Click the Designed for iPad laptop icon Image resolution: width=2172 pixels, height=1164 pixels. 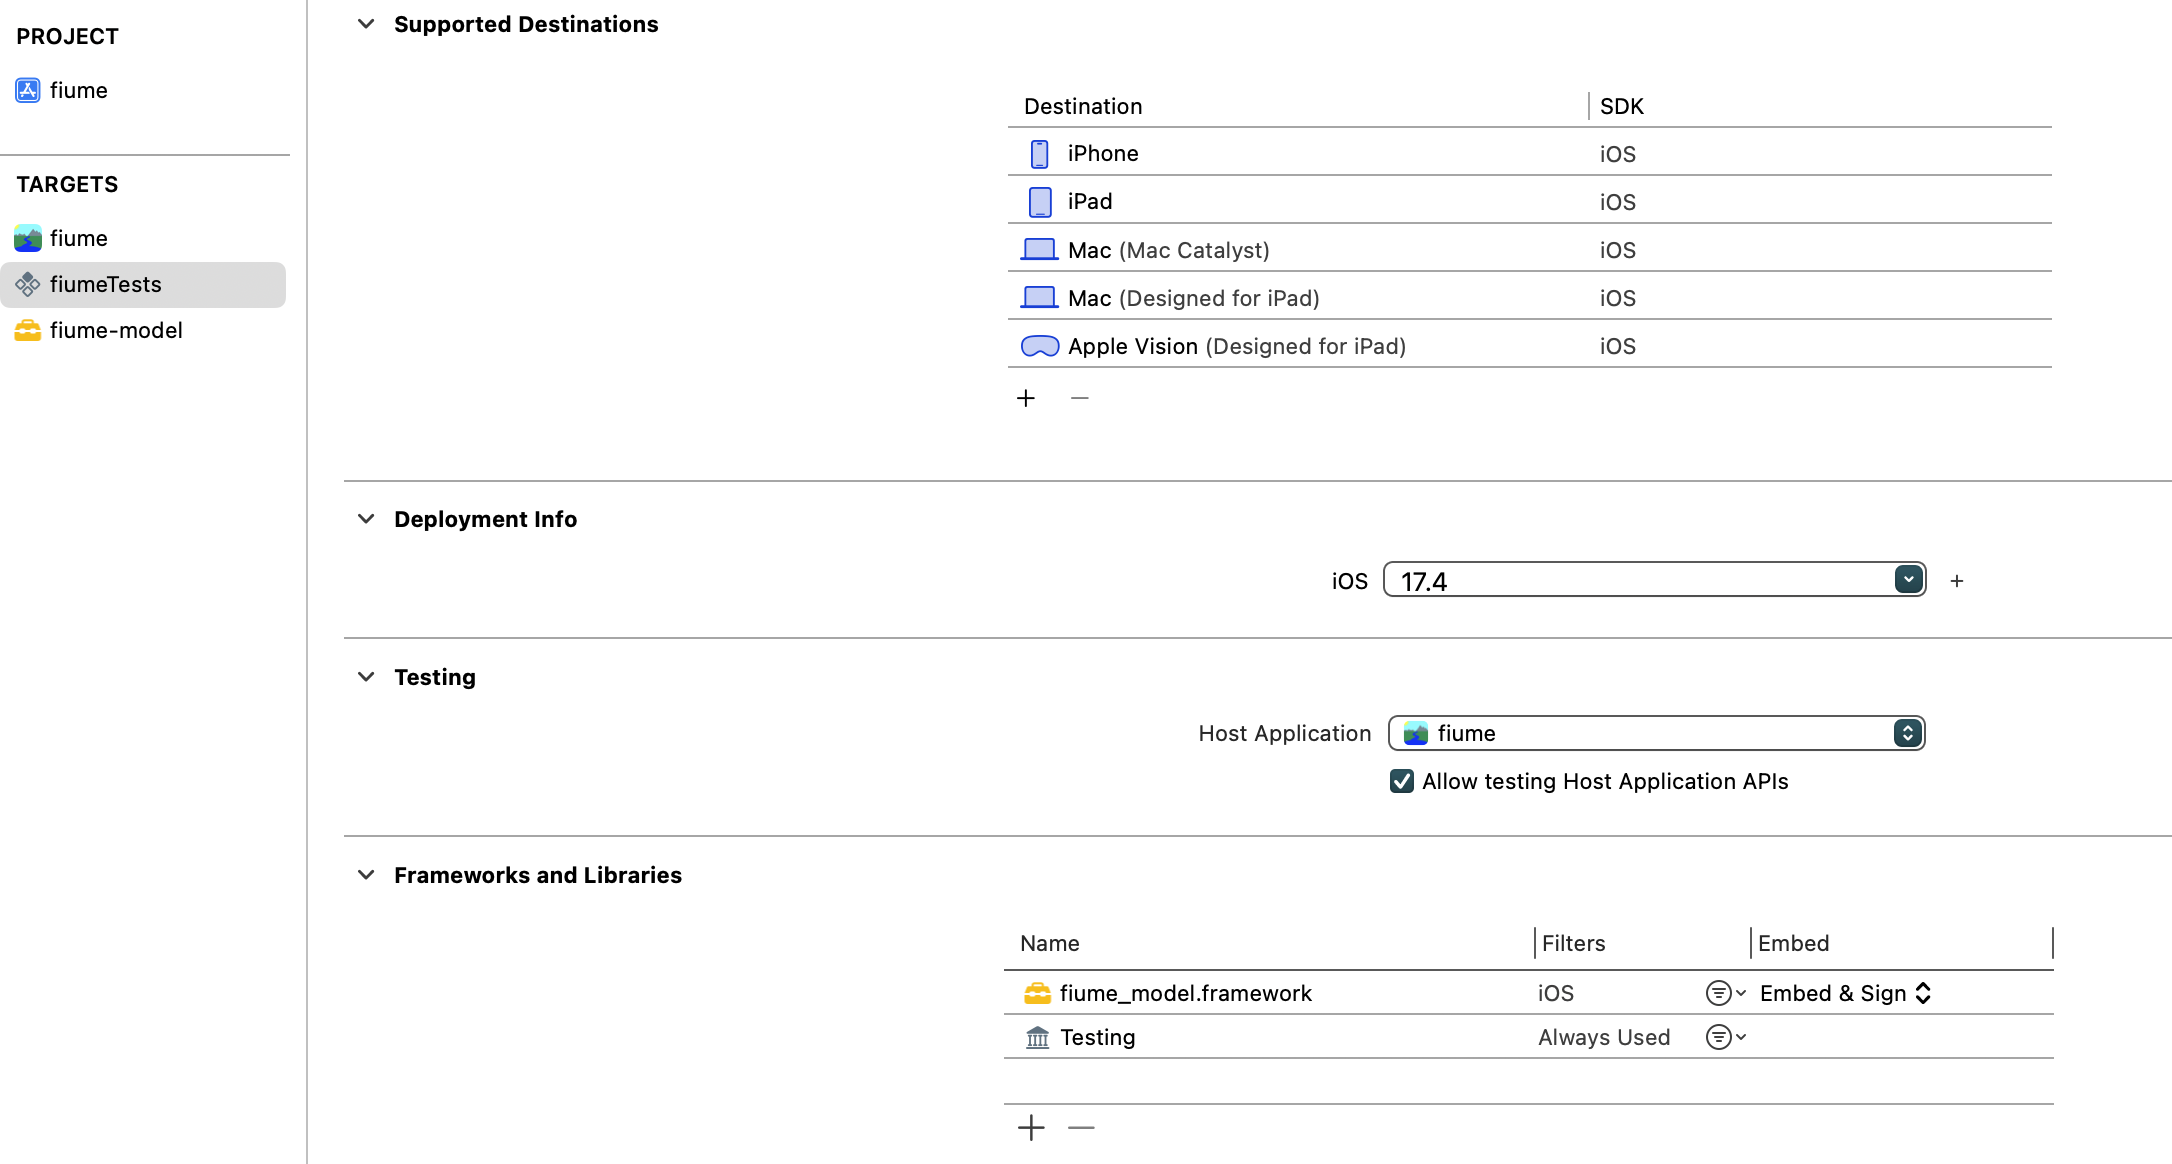pos(1039,297)
